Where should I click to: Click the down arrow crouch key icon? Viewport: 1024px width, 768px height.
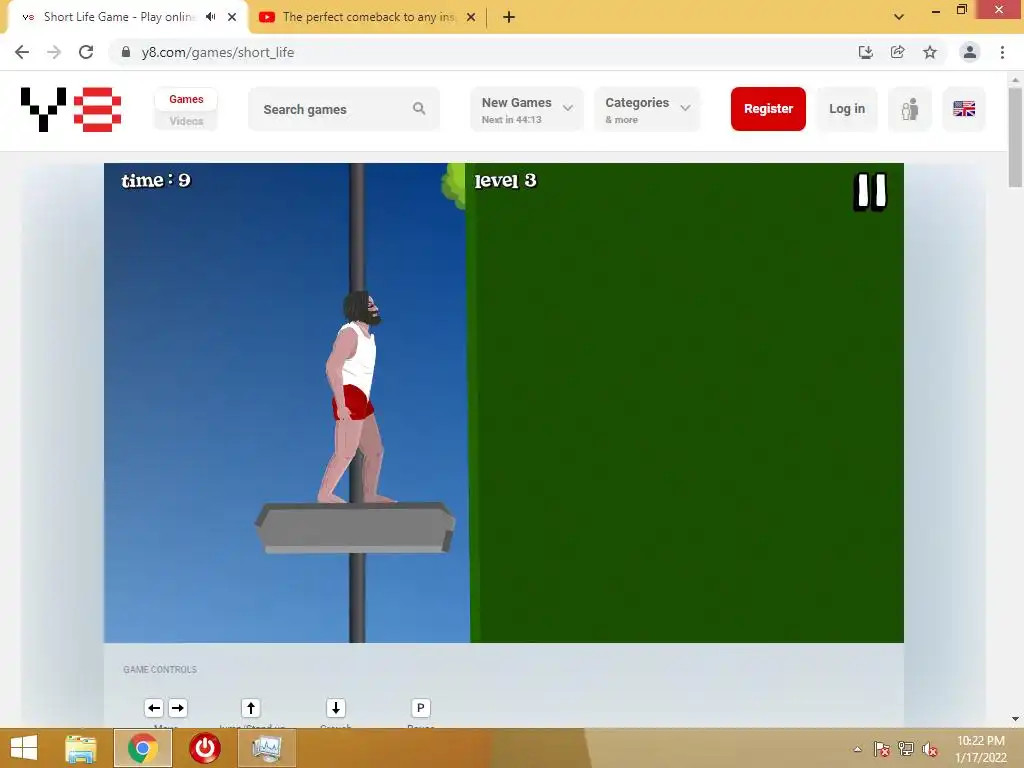336,708
